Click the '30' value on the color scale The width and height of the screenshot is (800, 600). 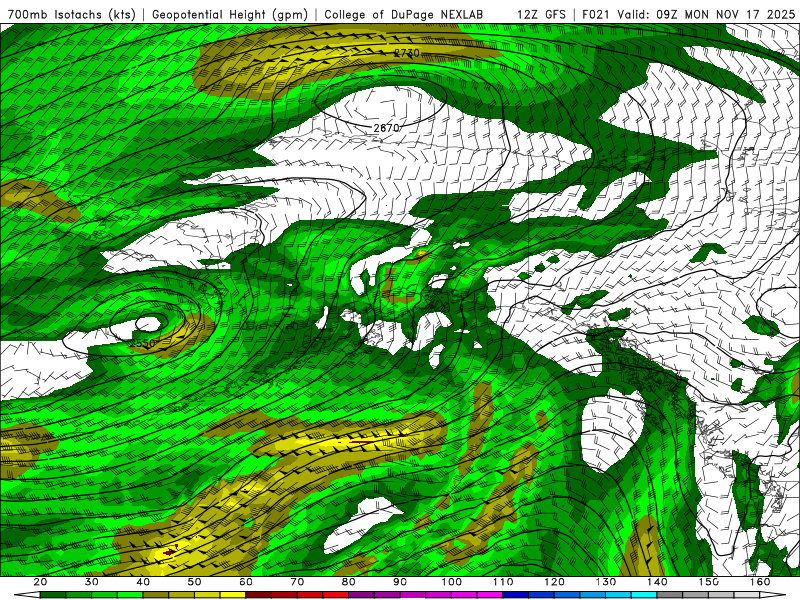(x=92, y=582)
